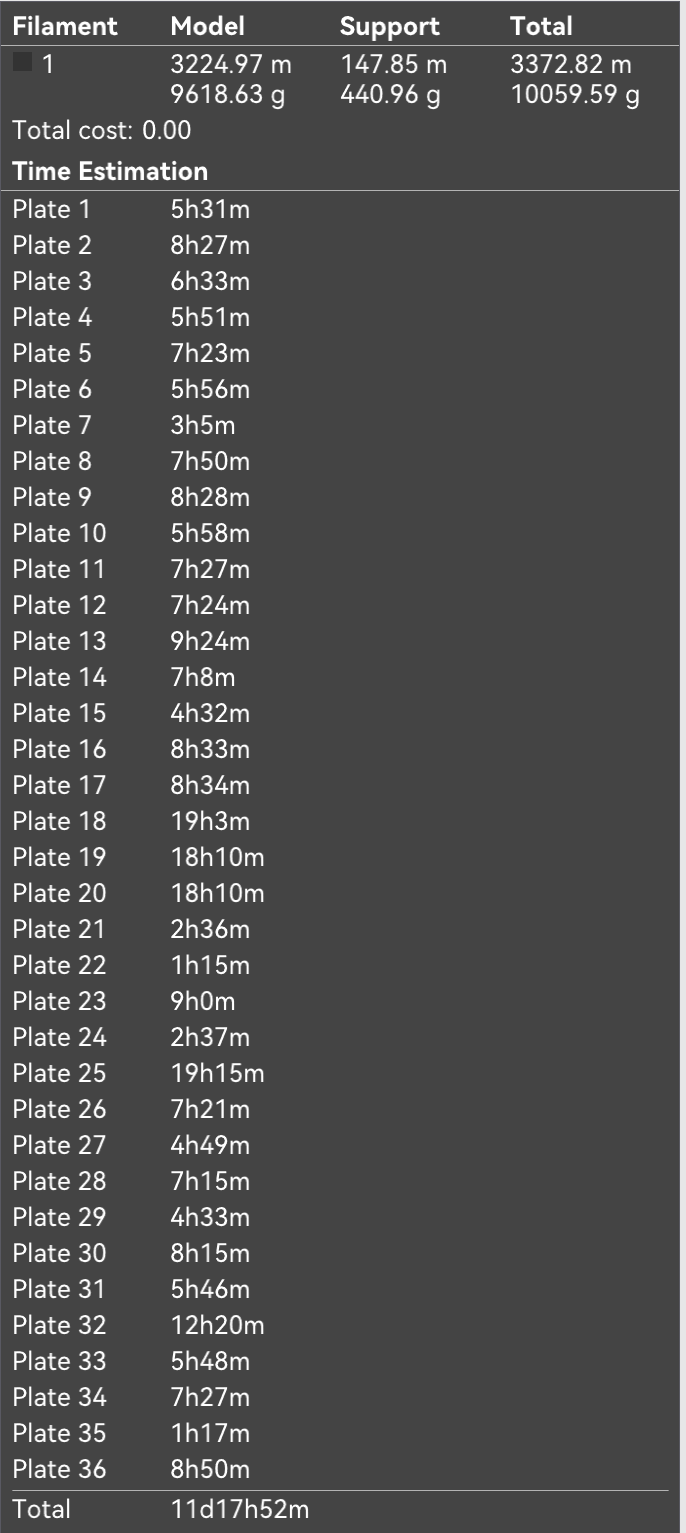The image size is (686, 1533).
Task: Click the Time Estimation section heading
Action: click(x=110, y=171)
